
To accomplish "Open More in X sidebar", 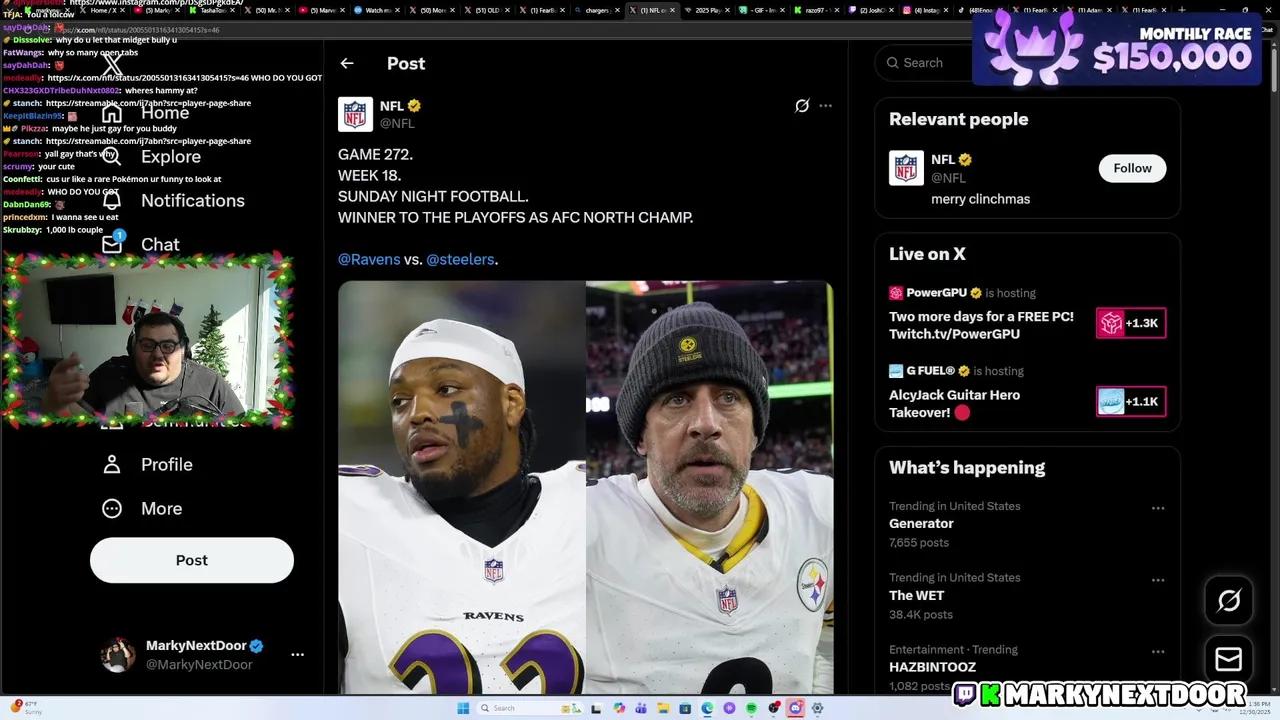I will 161,509.
